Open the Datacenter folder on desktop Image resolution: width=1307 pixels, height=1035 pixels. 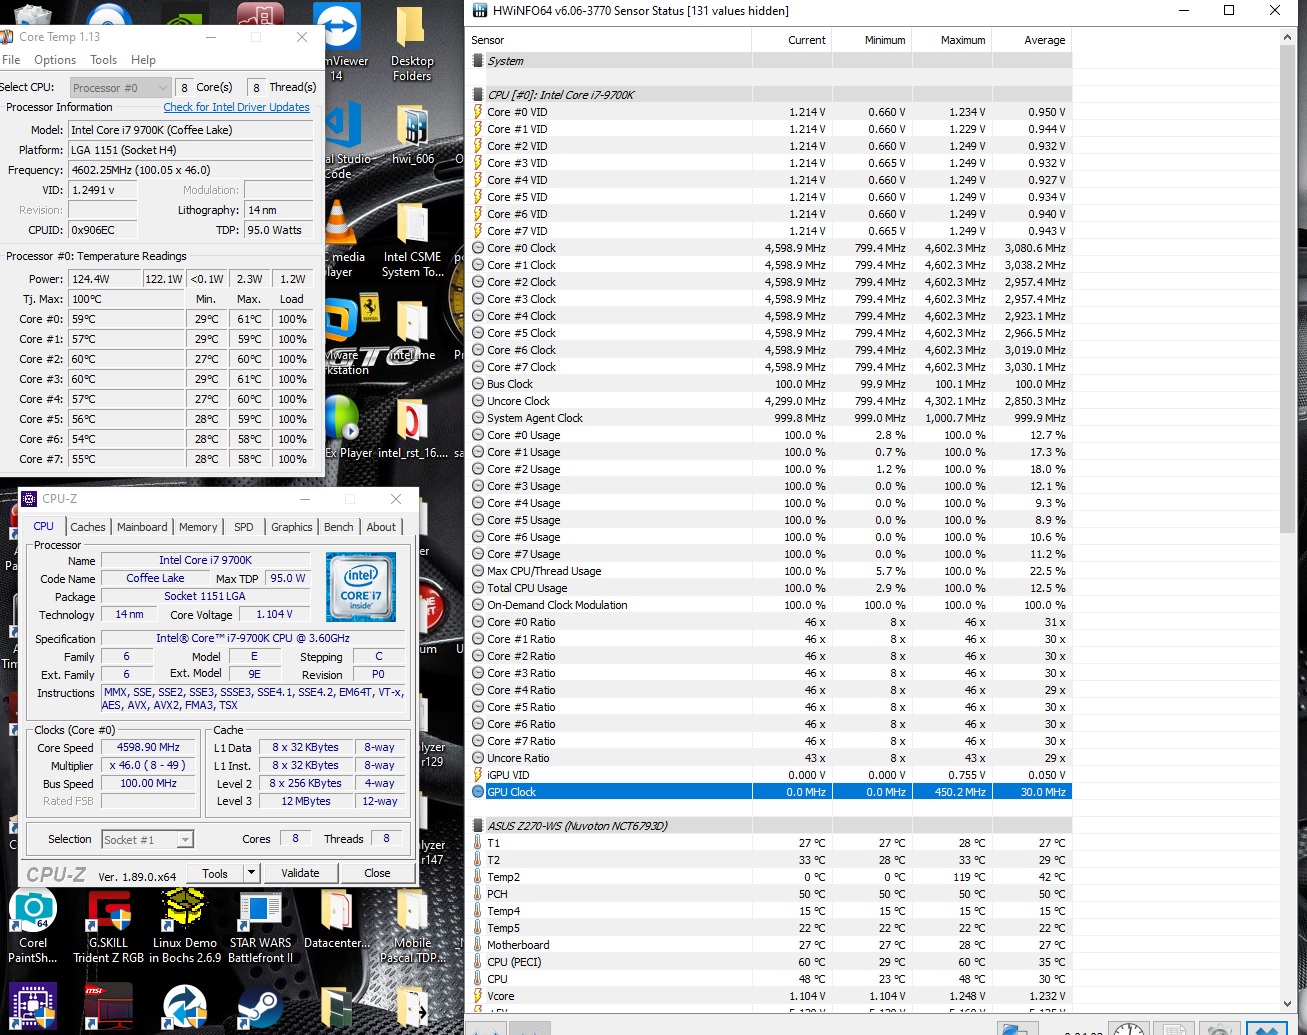coord(337,918)
